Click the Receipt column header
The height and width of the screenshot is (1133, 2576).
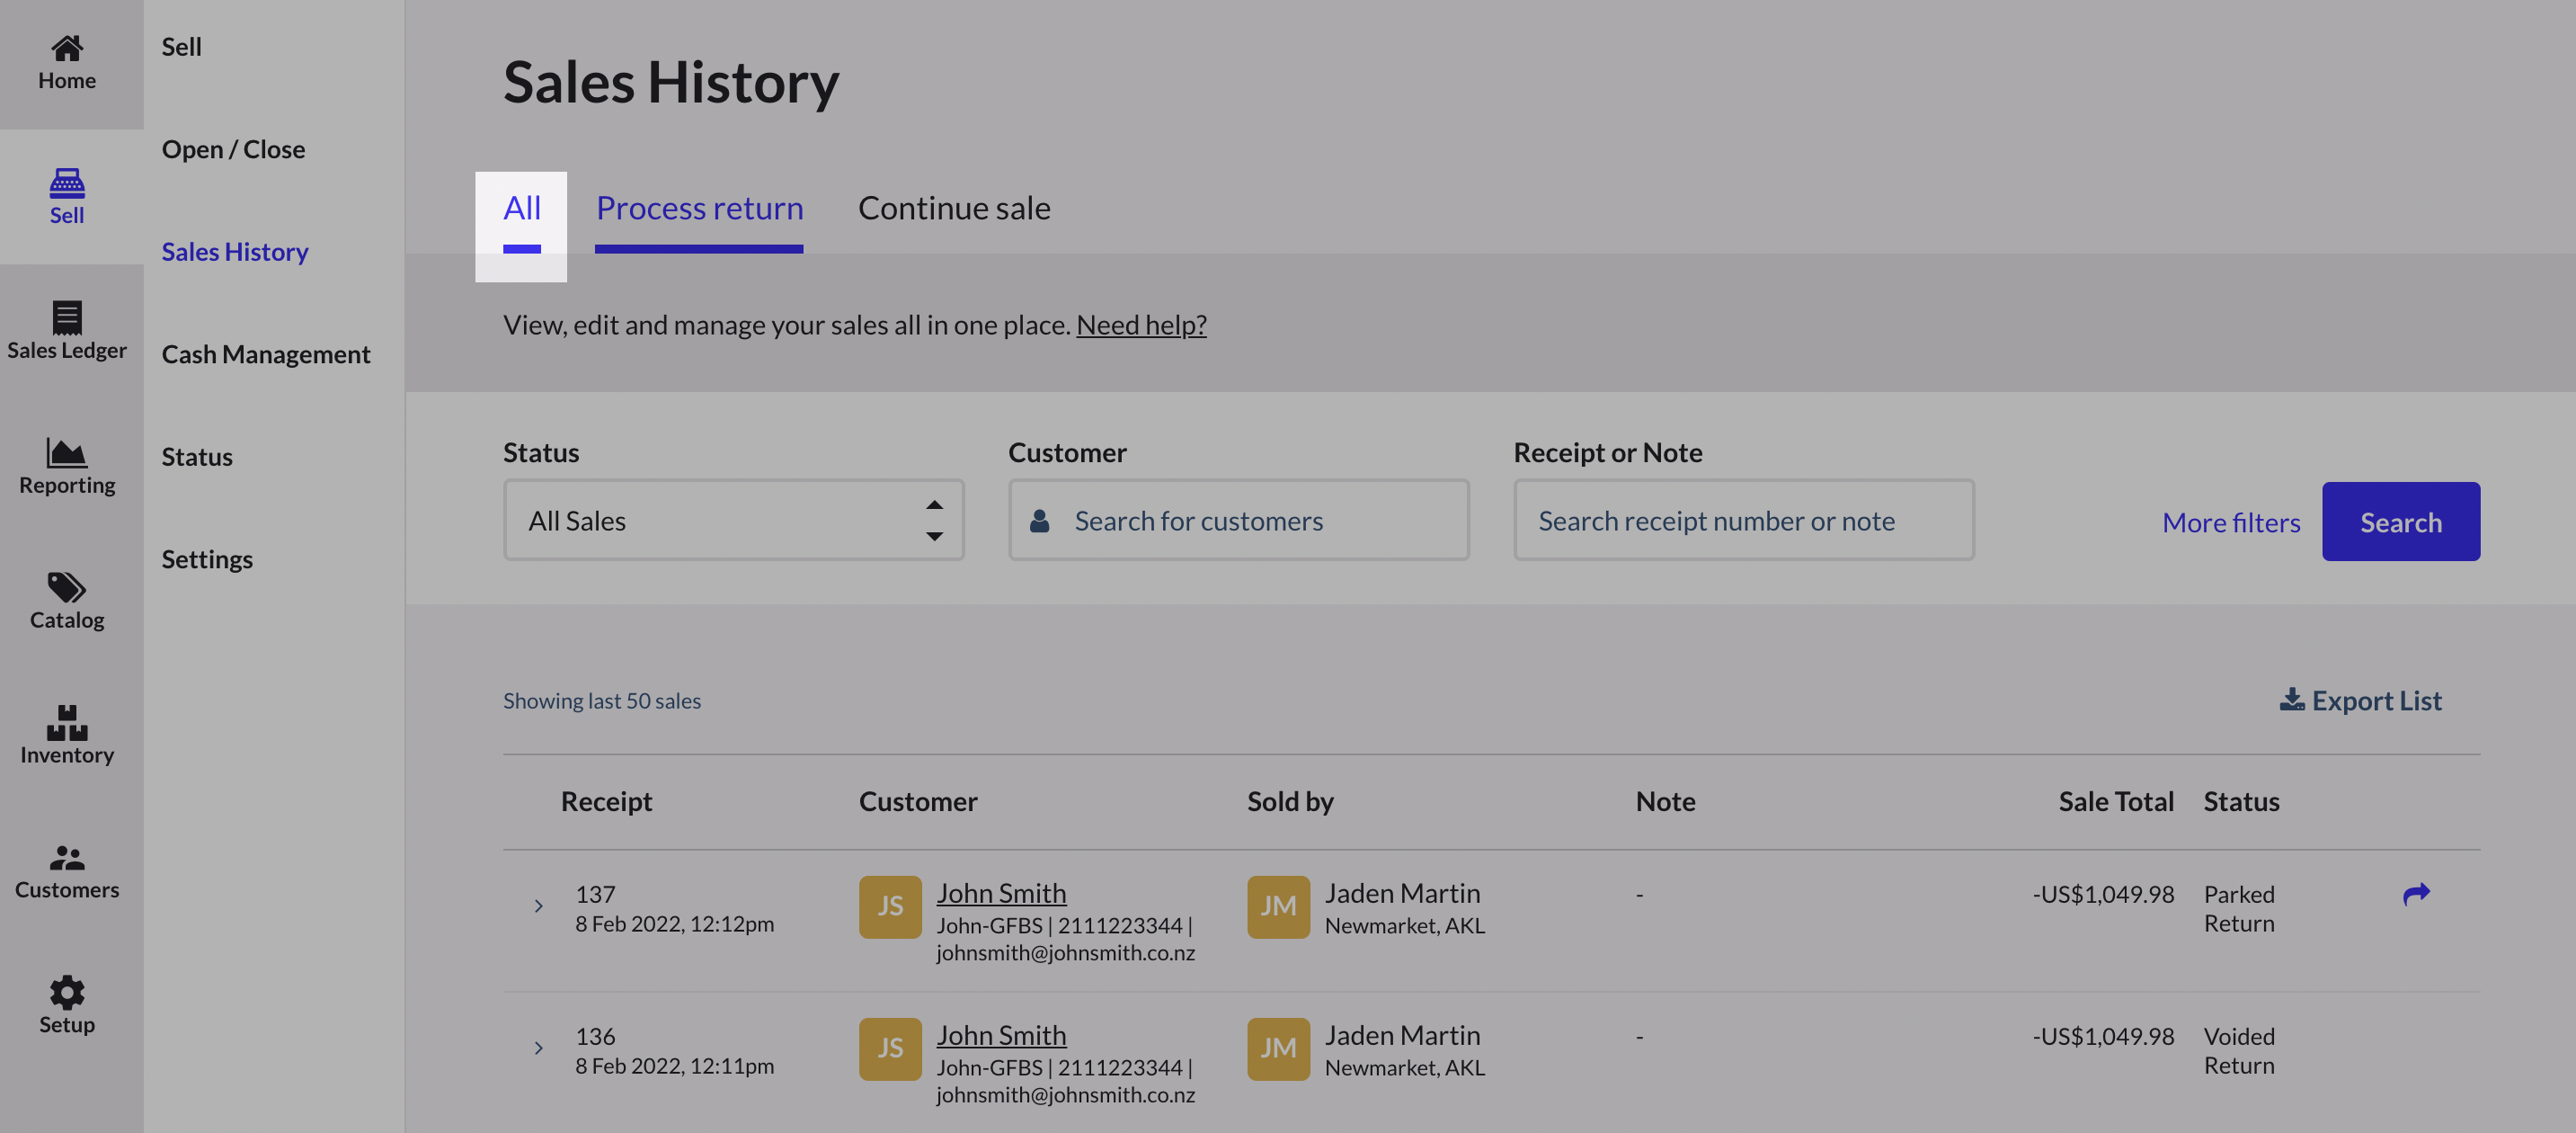pyautogui.click(x=606, y=802)
